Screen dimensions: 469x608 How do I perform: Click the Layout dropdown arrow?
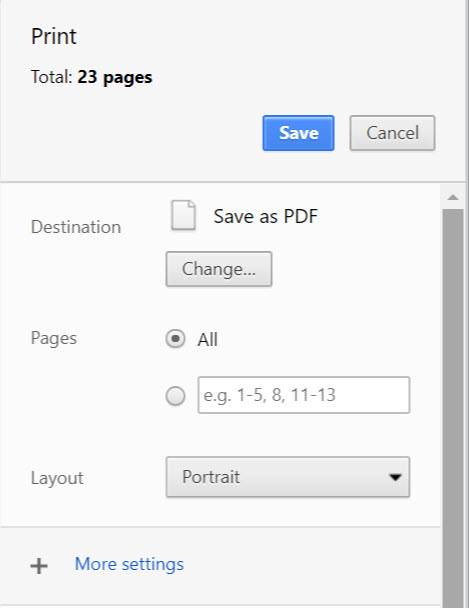(x=395, y=477)
